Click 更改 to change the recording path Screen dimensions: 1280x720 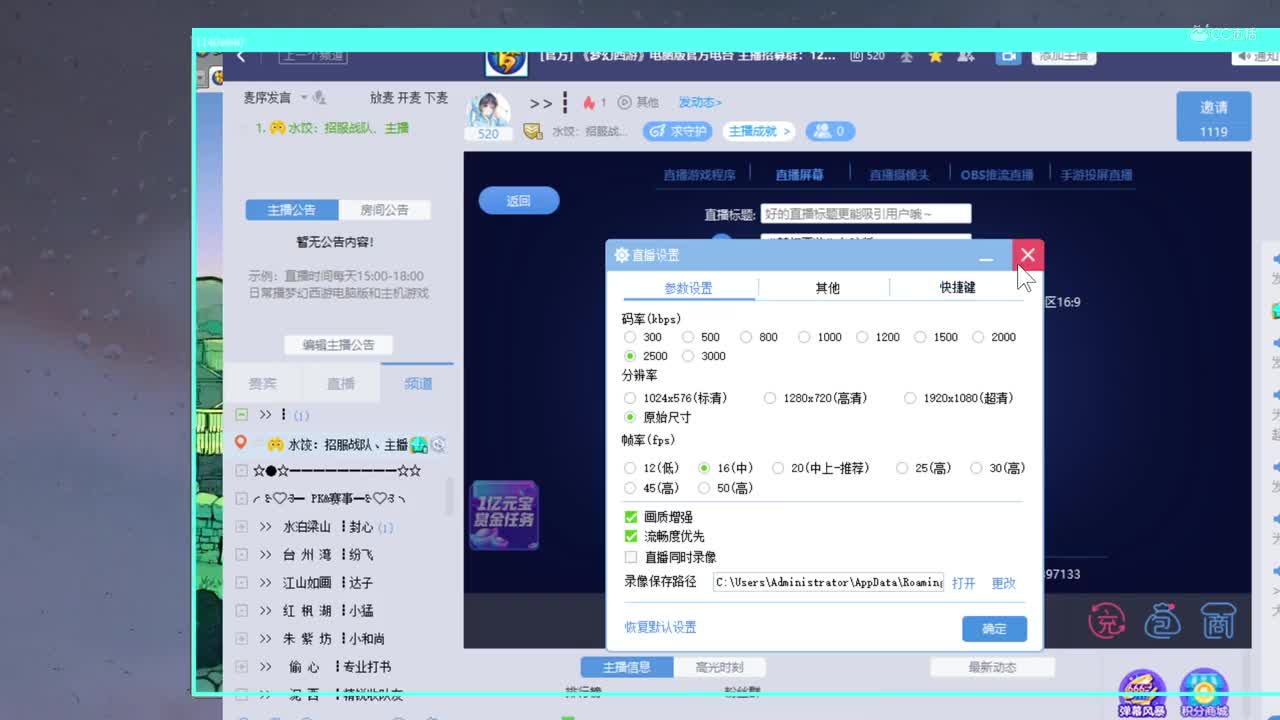point(1003,583)
